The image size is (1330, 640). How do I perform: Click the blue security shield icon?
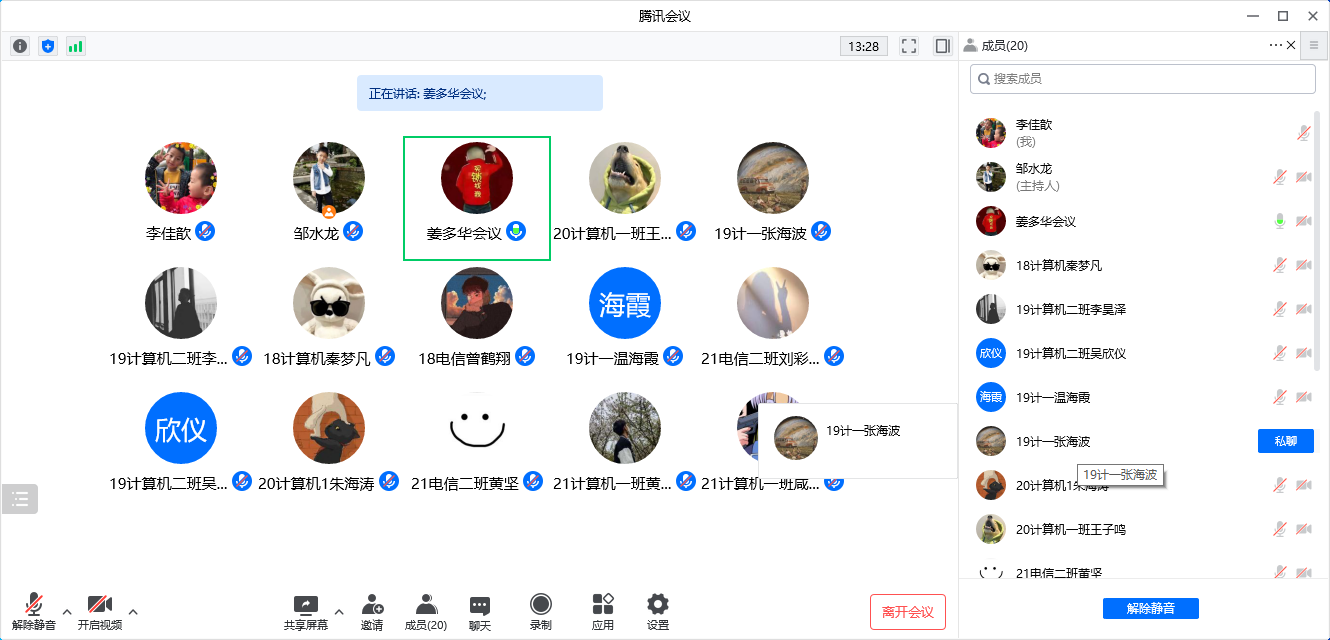pyautogui.click(x=48, y=46)
